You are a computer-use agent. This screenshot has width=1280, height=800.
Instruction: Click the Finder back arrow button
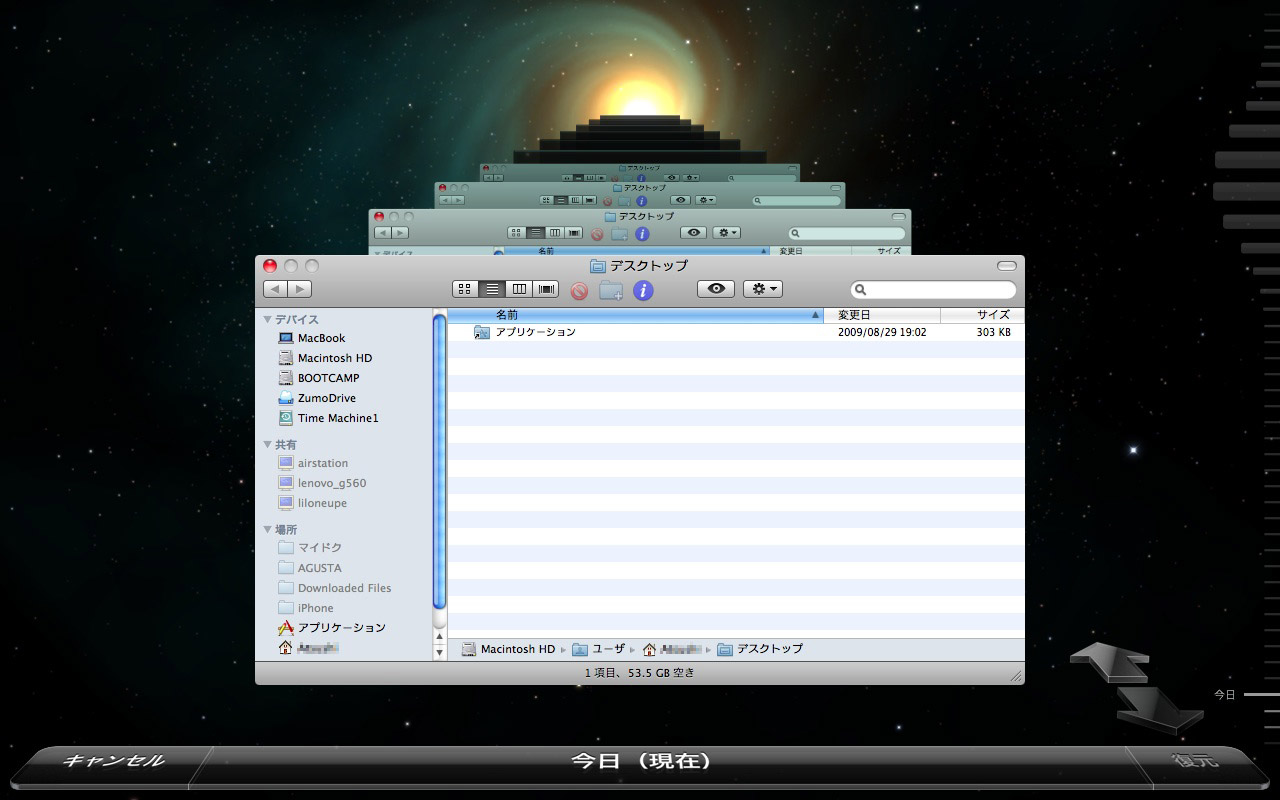(275, 289)
